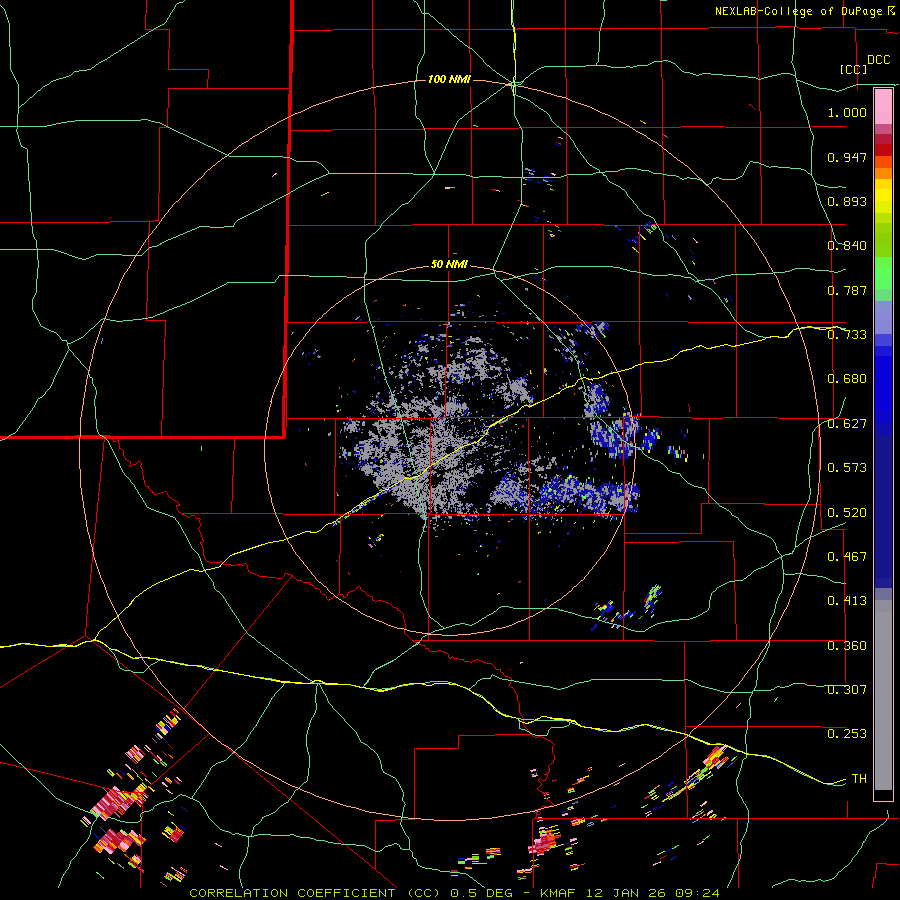Select the 0.360 scale label
The image size is (900, 900).
(847, 646)
